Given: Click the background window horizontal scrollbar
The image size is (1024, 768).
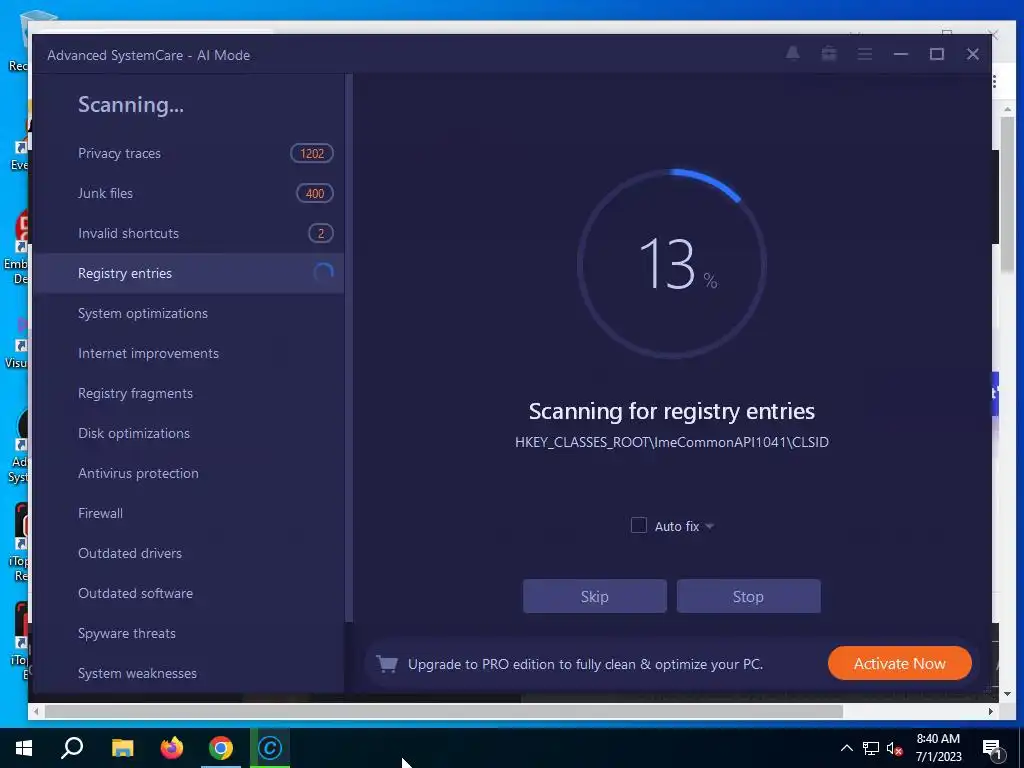Looking at the screenshot, I should pyautogui.click(x=443, y=711).
